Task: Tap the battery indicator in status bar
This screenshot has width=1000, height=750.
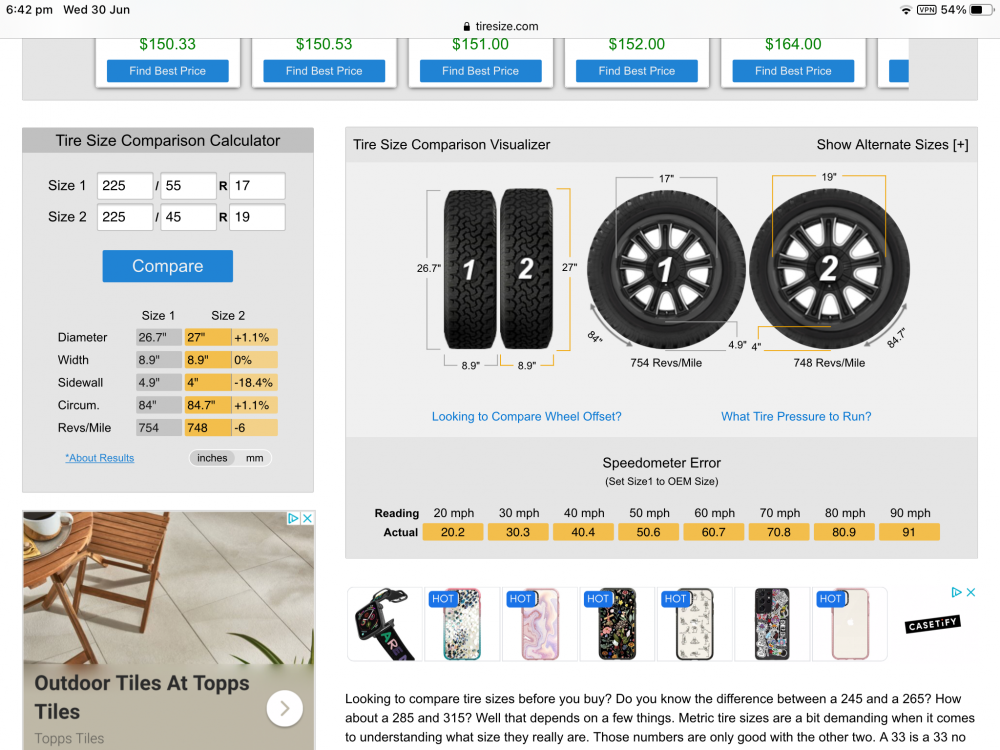Action: pos(981,10)
